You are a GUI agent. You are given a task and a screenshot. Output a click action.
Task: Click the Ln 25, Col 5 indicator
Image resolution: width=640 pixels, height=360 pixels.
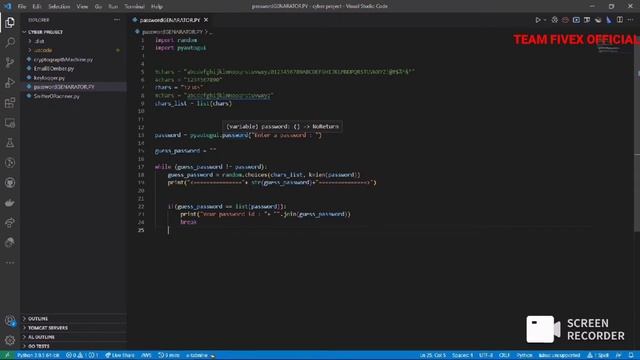pyautogui.click(x=433, y=356)
